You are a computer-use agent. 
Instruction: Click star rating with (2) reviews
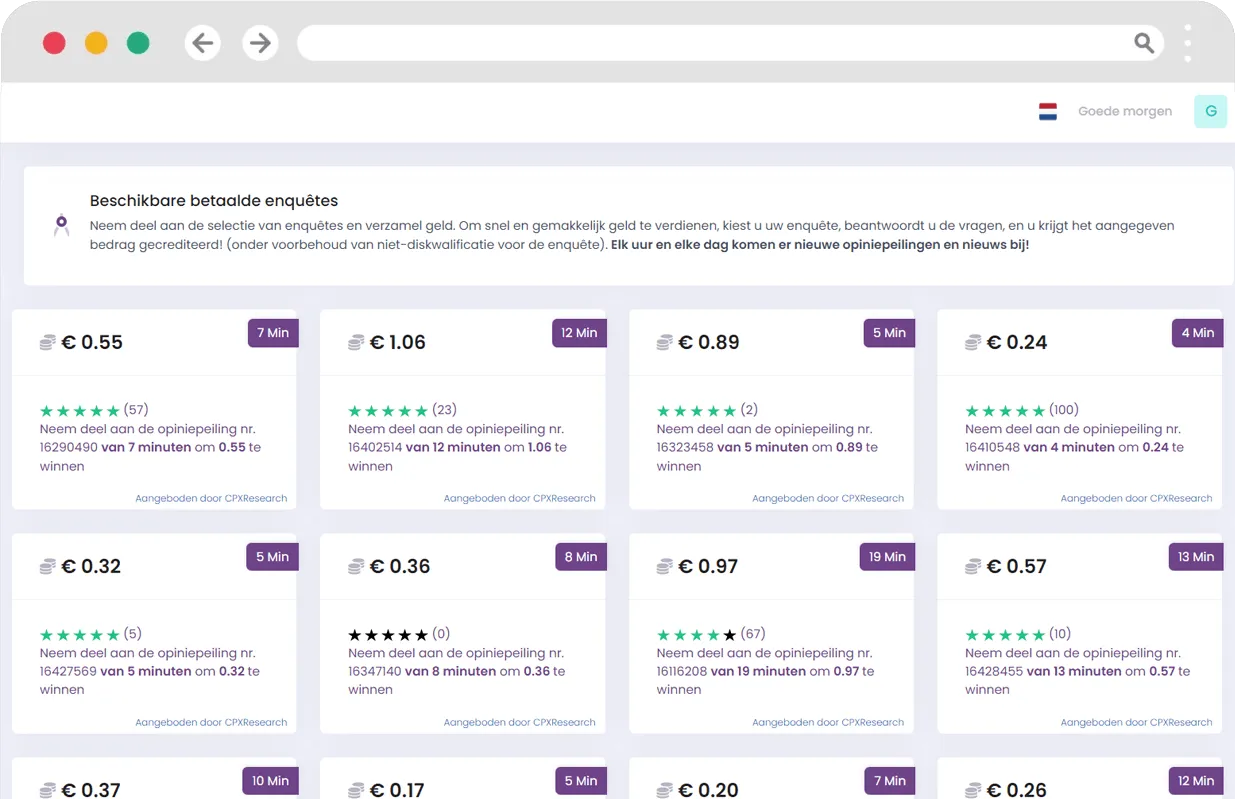click(x=697, y=411)
